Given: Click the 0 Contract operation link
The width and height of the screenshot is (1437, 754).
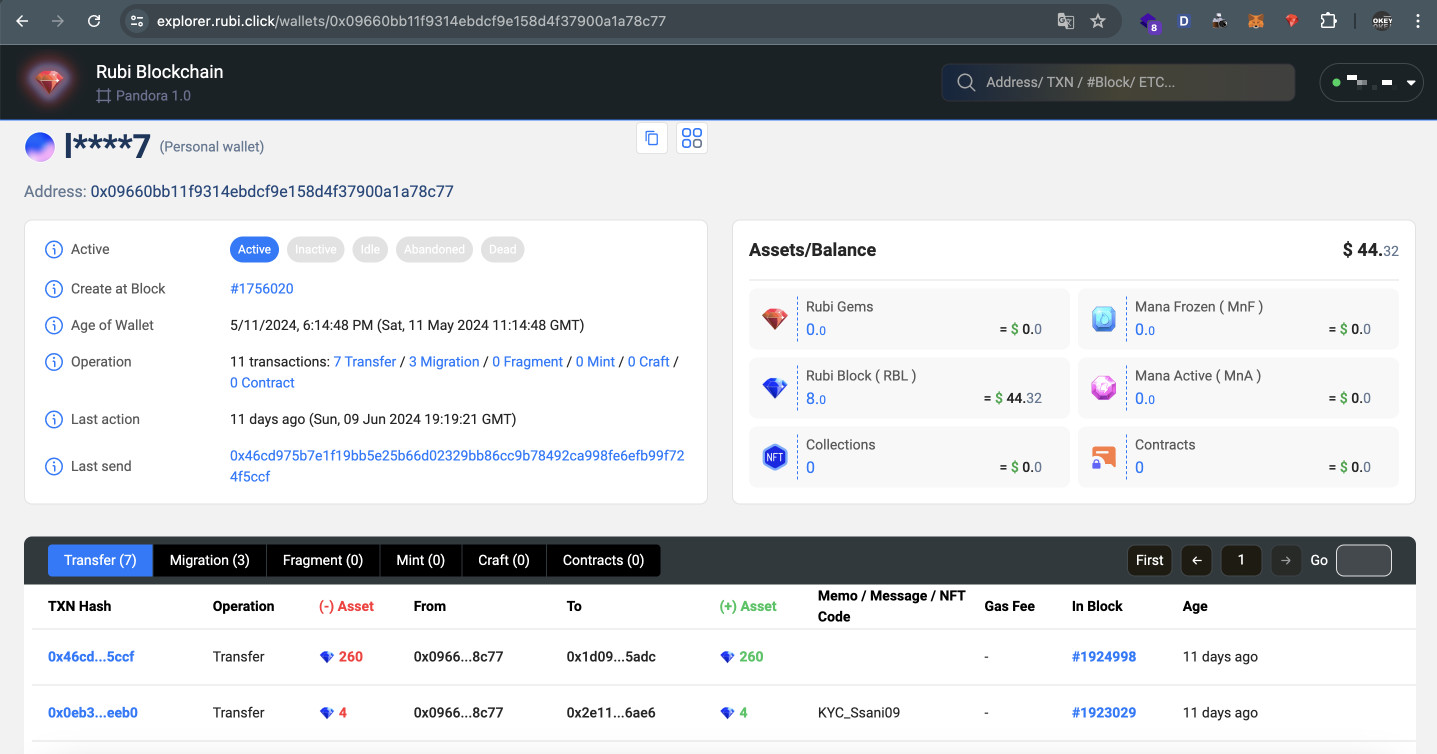Looking at the screenshot, I should point(262,383).
